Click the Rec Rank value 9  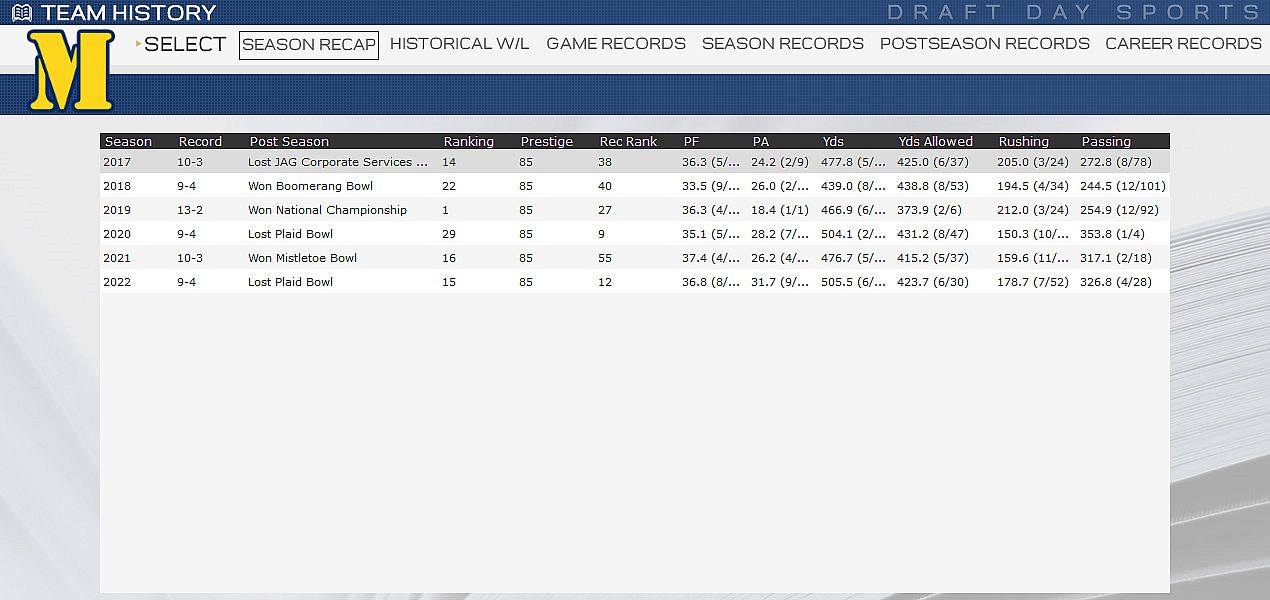(602, 234)
